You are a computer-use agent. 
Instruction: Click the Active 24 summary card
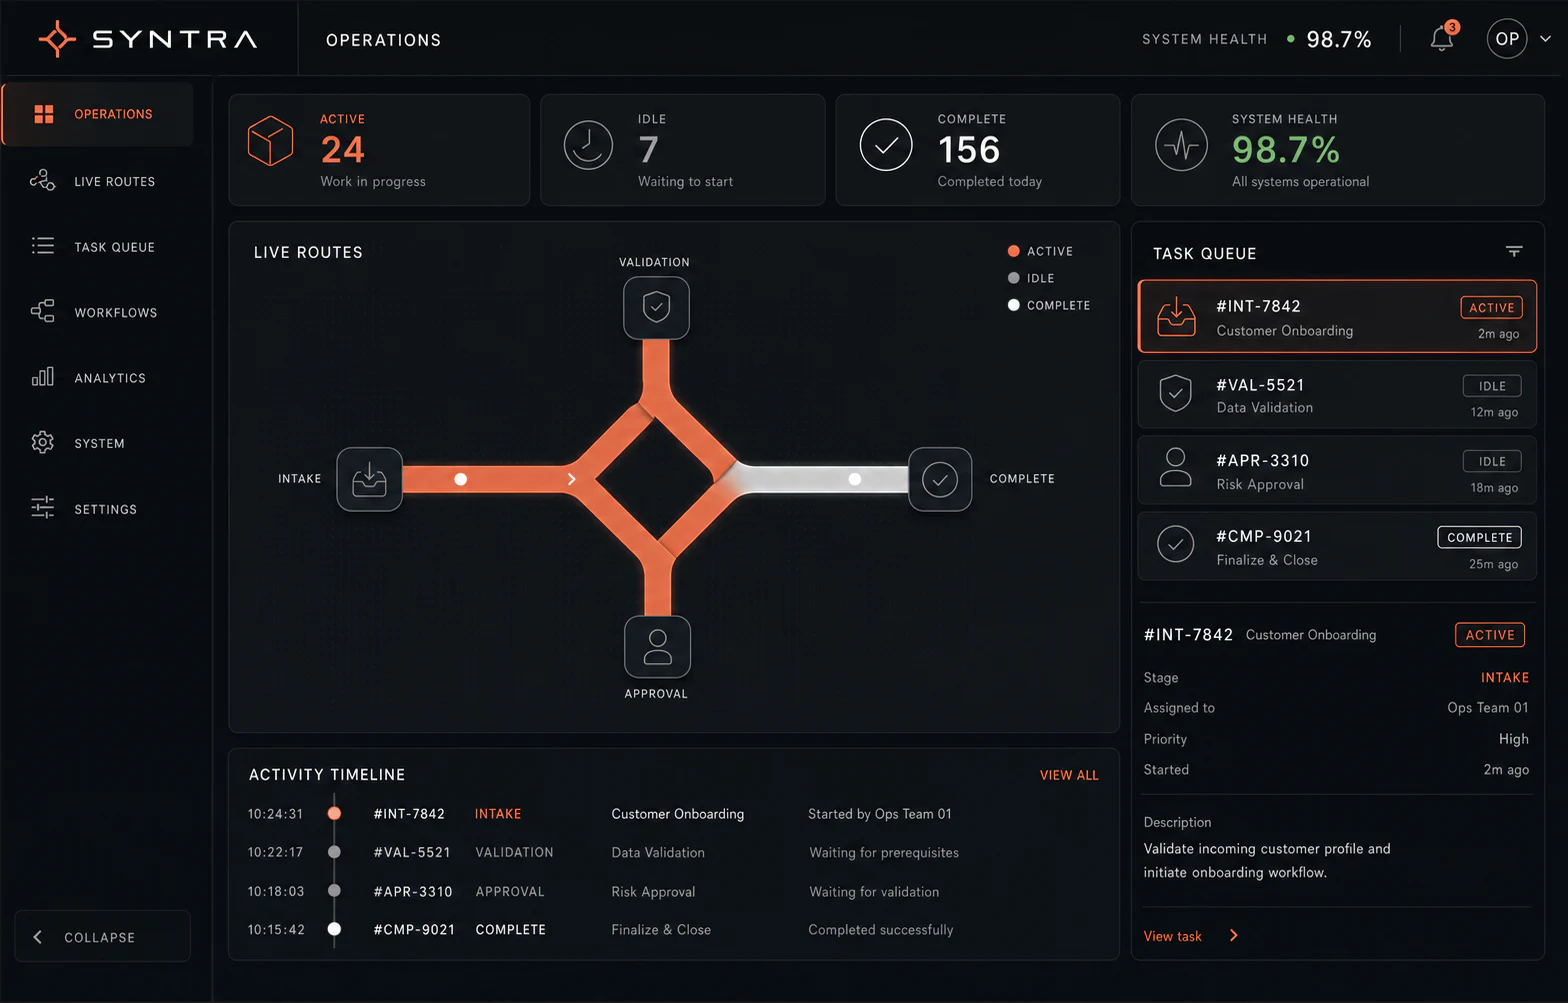point(379,150)
